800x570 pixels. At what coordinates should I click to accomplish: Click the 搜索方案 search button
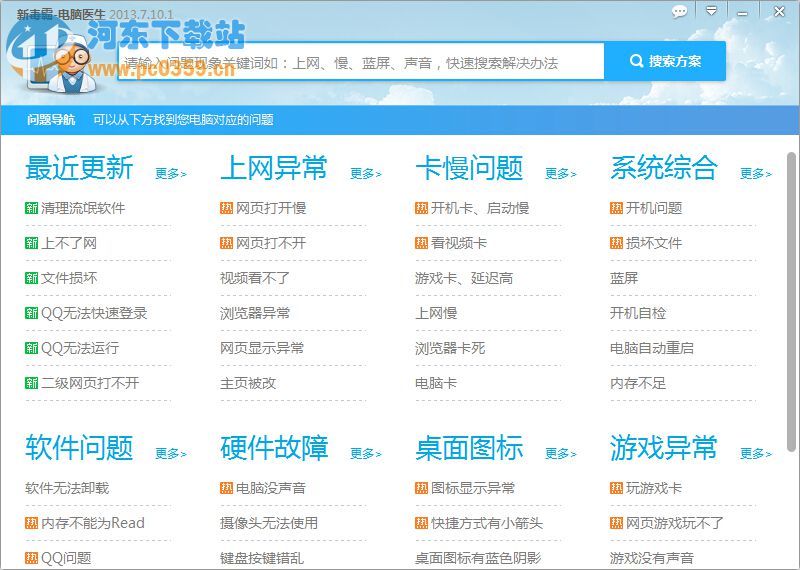coord(665,61)
